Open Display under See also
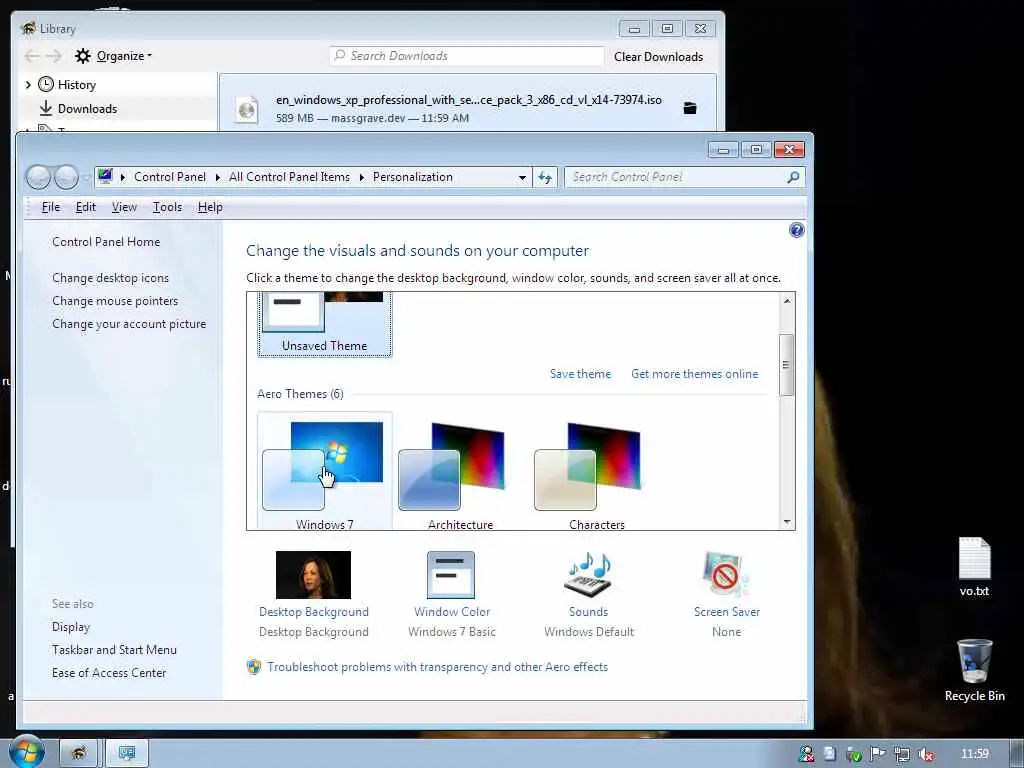 (x=71, y=627)
